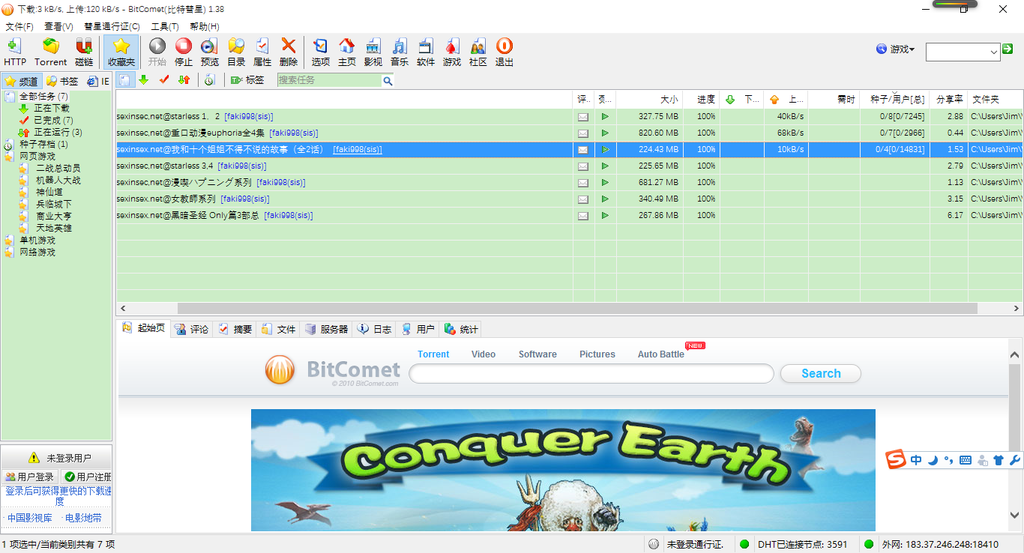Open the 属性 properties icon
The height and width of the screenshot is (553, 1024).
[x=262, y=52]
